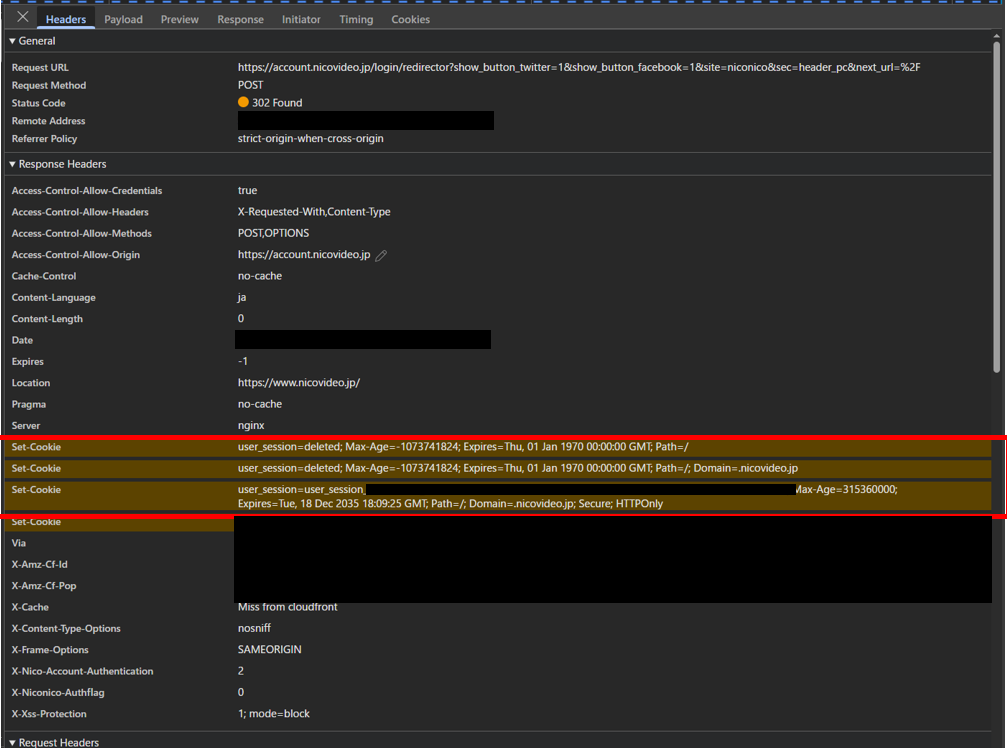The image size is (1007, 748).
Task: Open the Cookies tab
Action: tap(410, 19)
